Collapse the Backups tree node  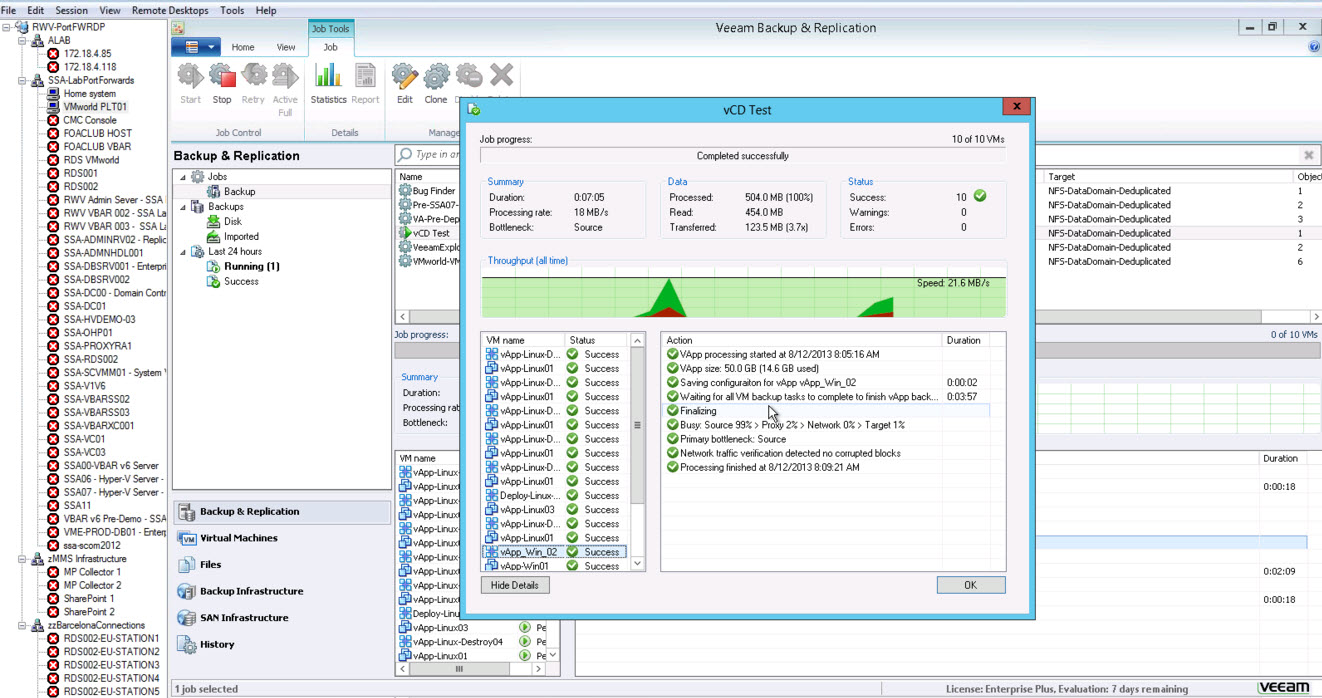[x=182, y=207]
